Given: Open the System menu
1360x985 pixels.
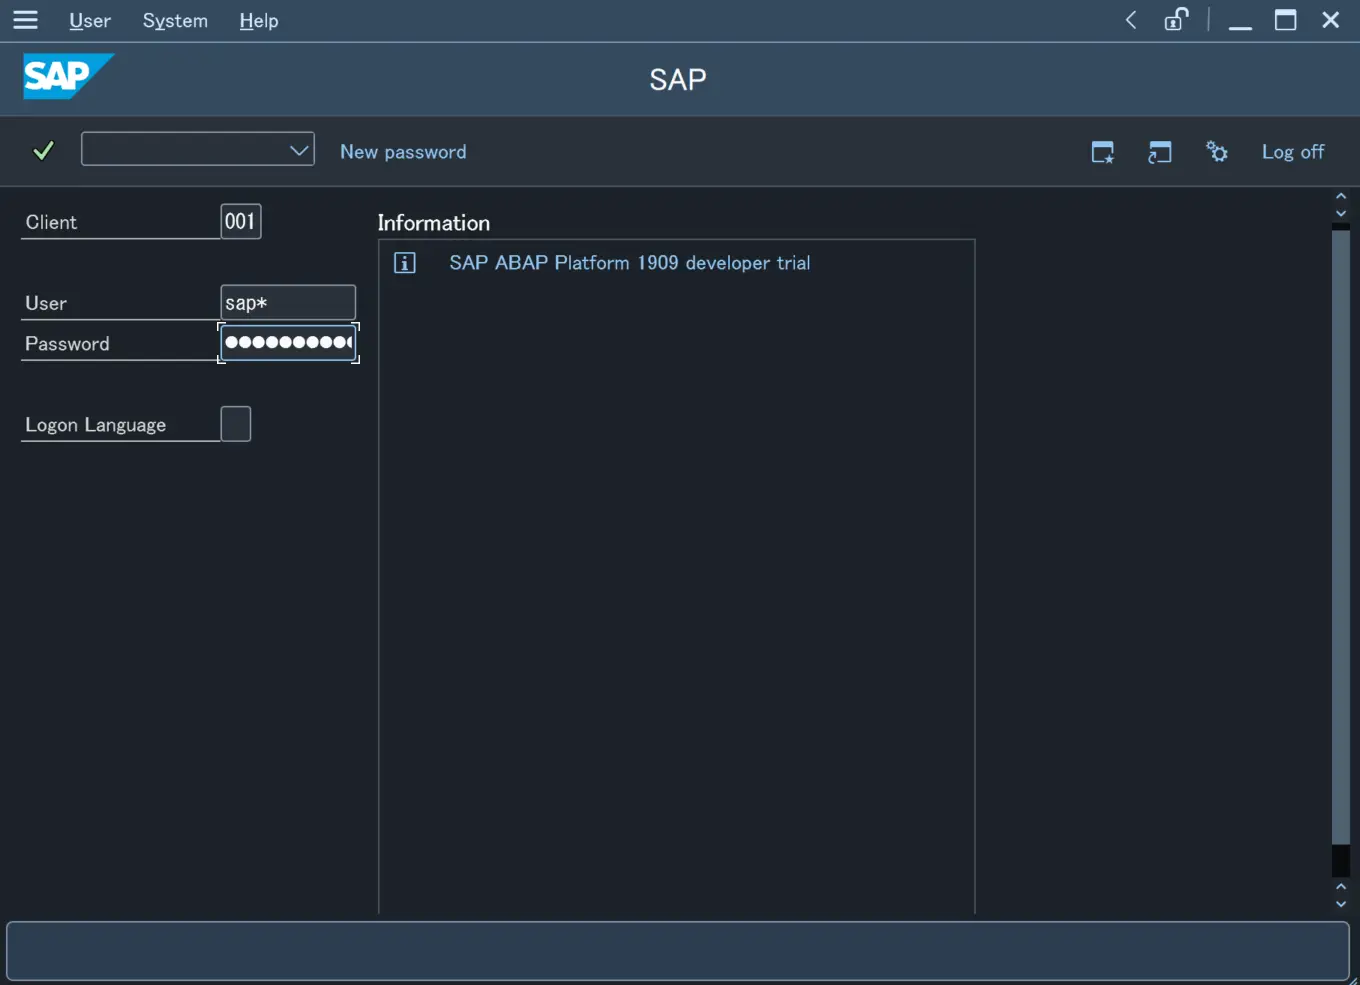Looking at the screenshot, I should (x=175, y=21).
